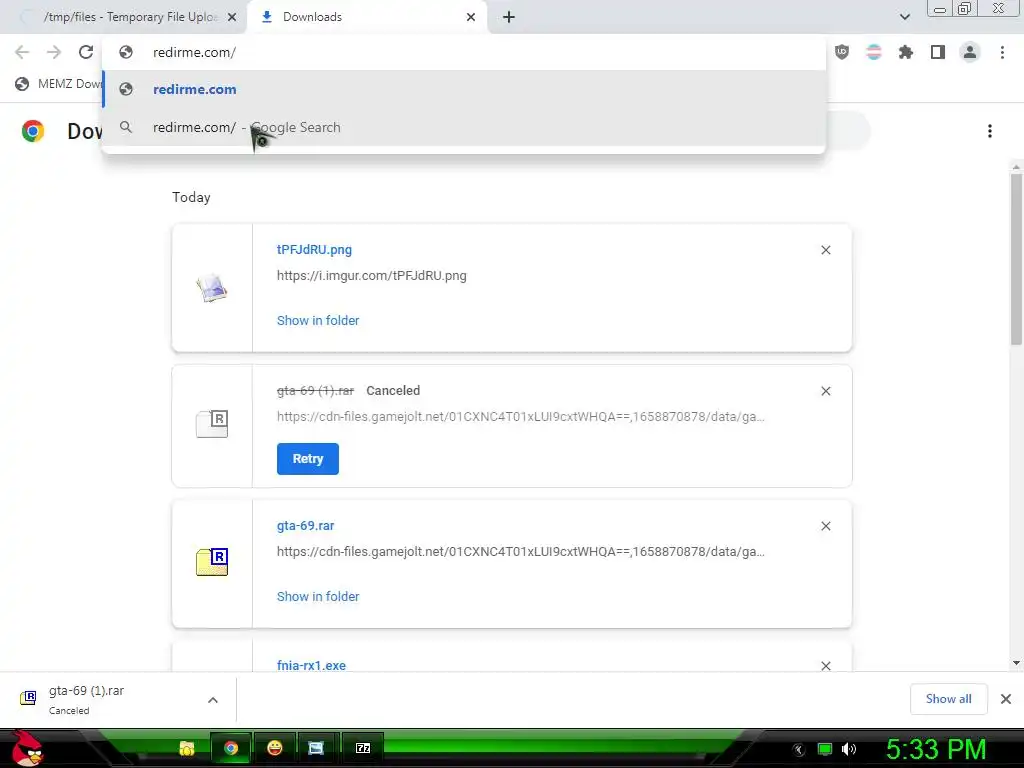
Task: Open the gta-69.rar file link
Action: coord(306,526)
